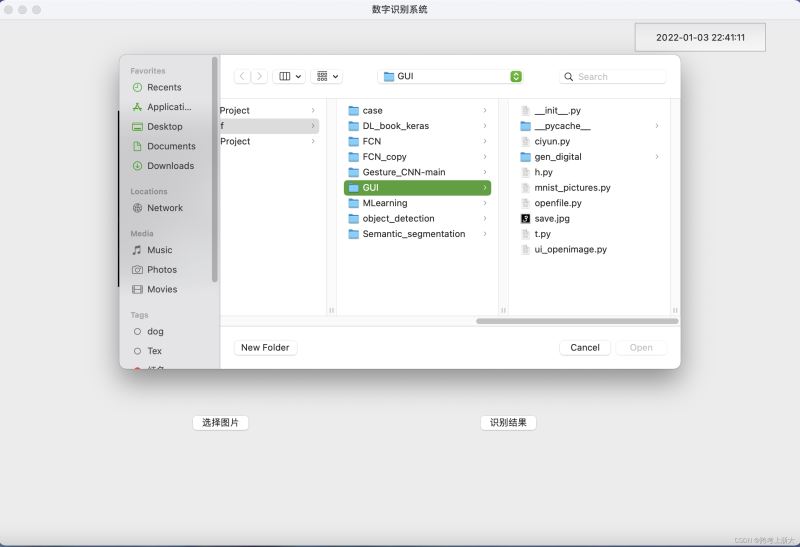Open the item grouping dropdown
This screenshot has height=547, width=800.
pyautogui.click(x=326, y=76)
